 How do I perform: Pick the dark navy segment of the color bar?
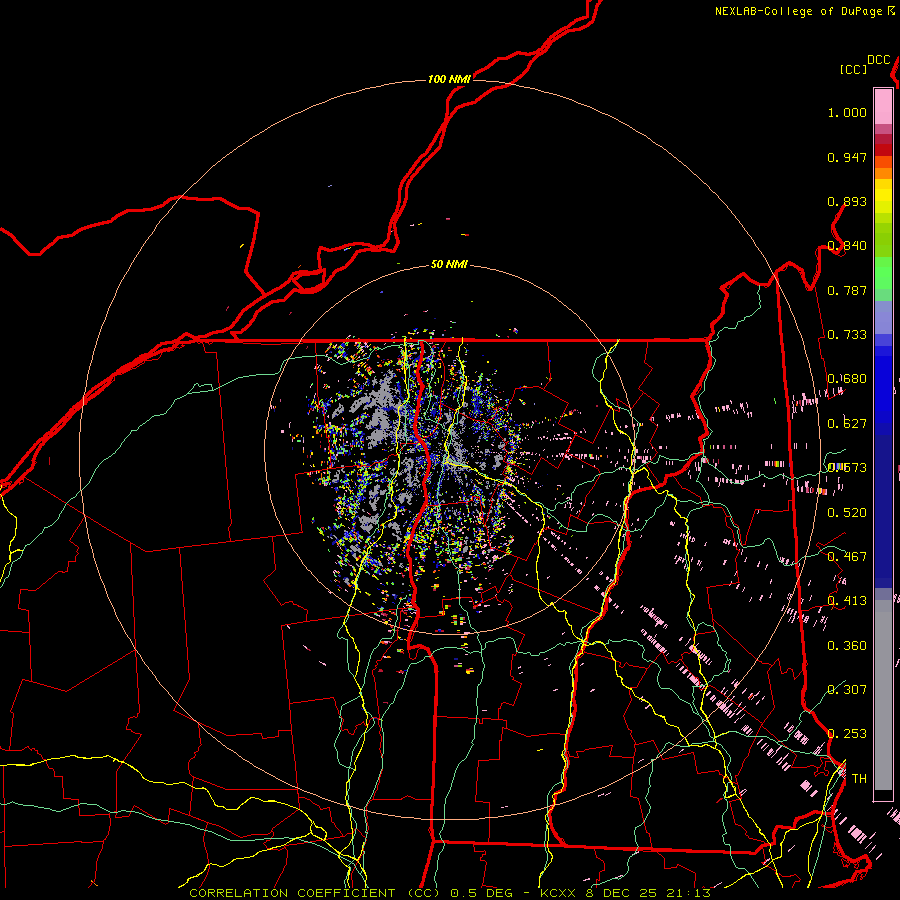point(883,511)
